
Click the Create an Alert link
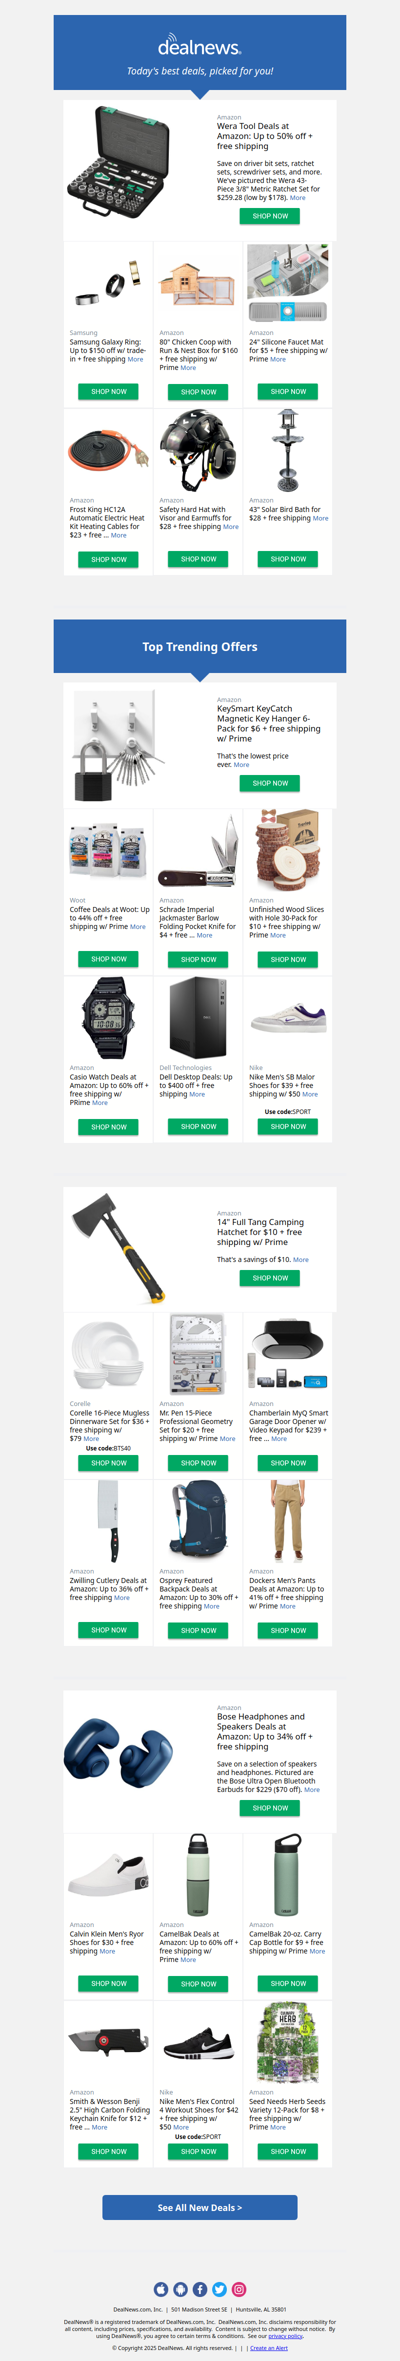(269, 2348)
